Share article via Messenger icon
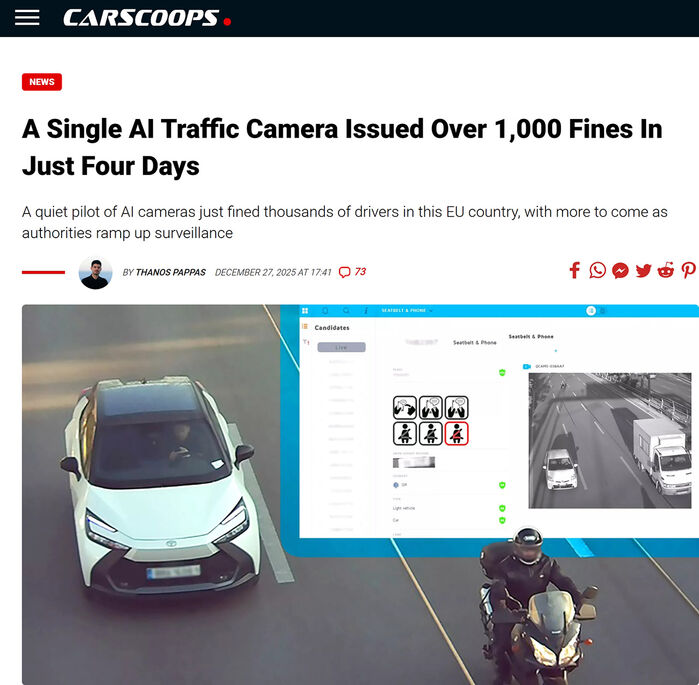 [620, 271]
